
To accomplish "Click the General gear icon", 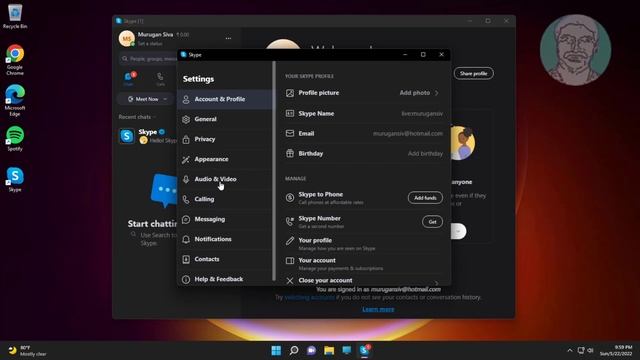I will pos(186,119).
